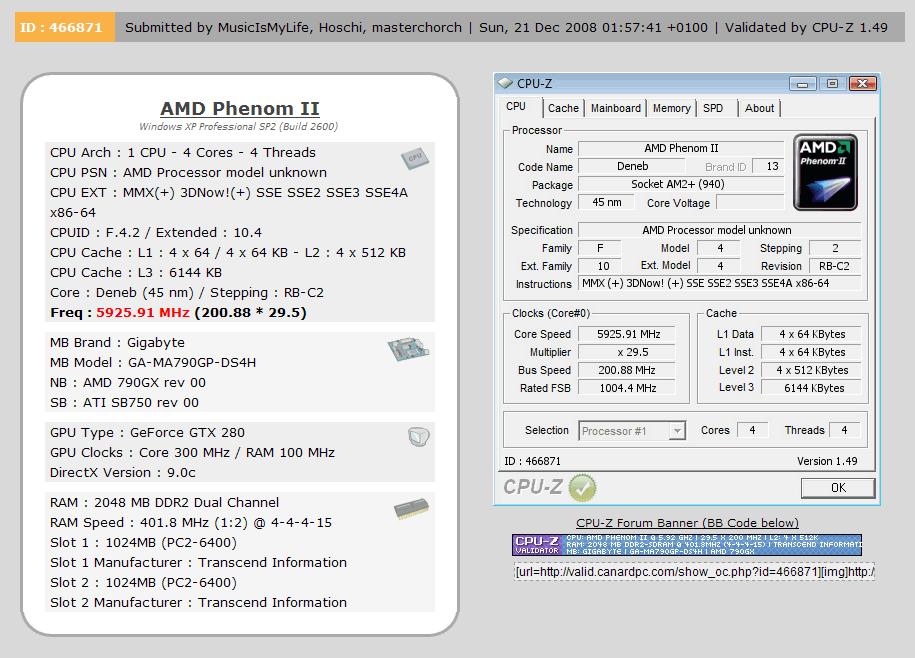Click the SB : ATI SB750 rev 00 line

pos(124,403)
